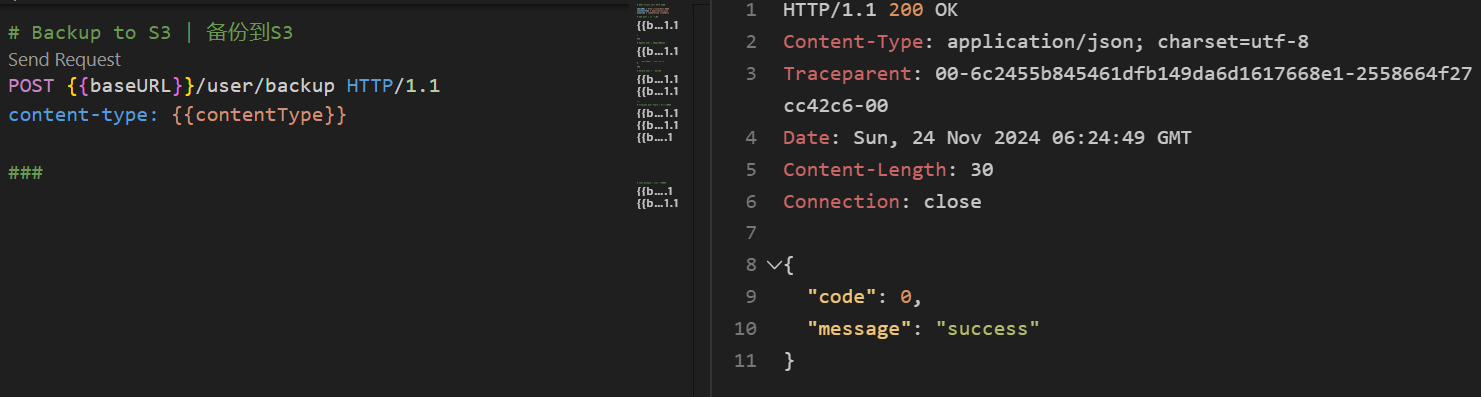Click the Content-Length header name
The width and height of the screenshot is (1481, 397).
(x=864, y=170)
